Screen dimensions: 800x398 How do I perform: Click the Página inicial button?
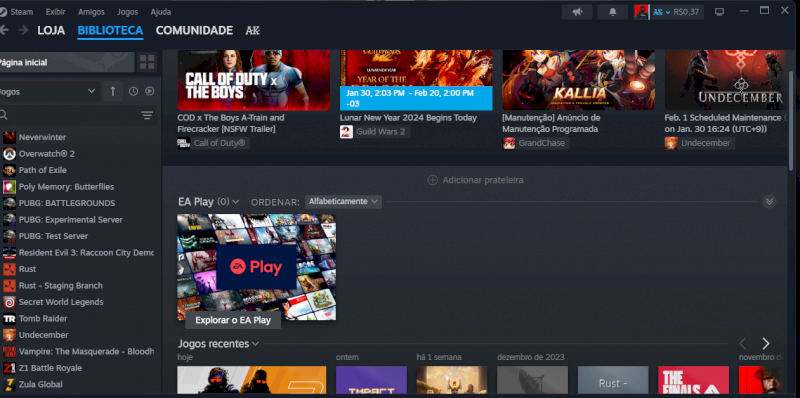point(66,62)
